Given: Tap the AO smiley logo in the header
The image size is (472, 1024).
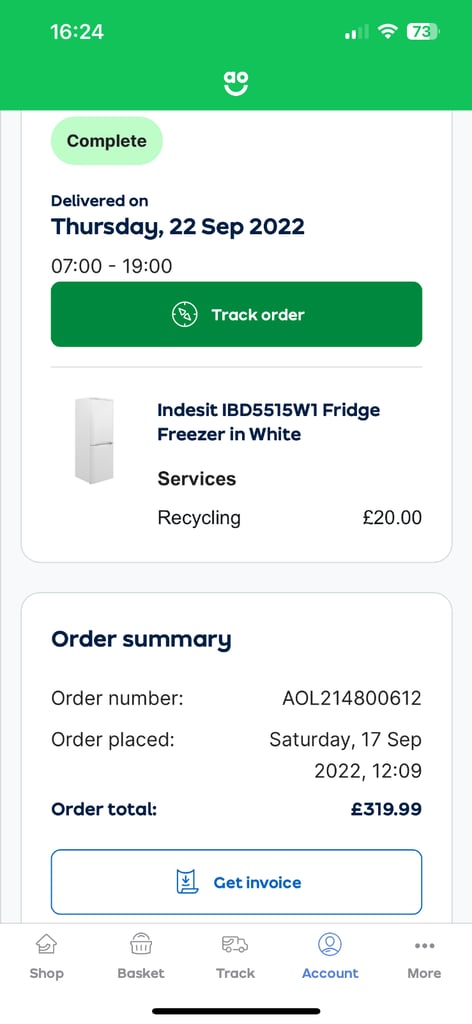Looking at the screenshot, I should (236, 83).
